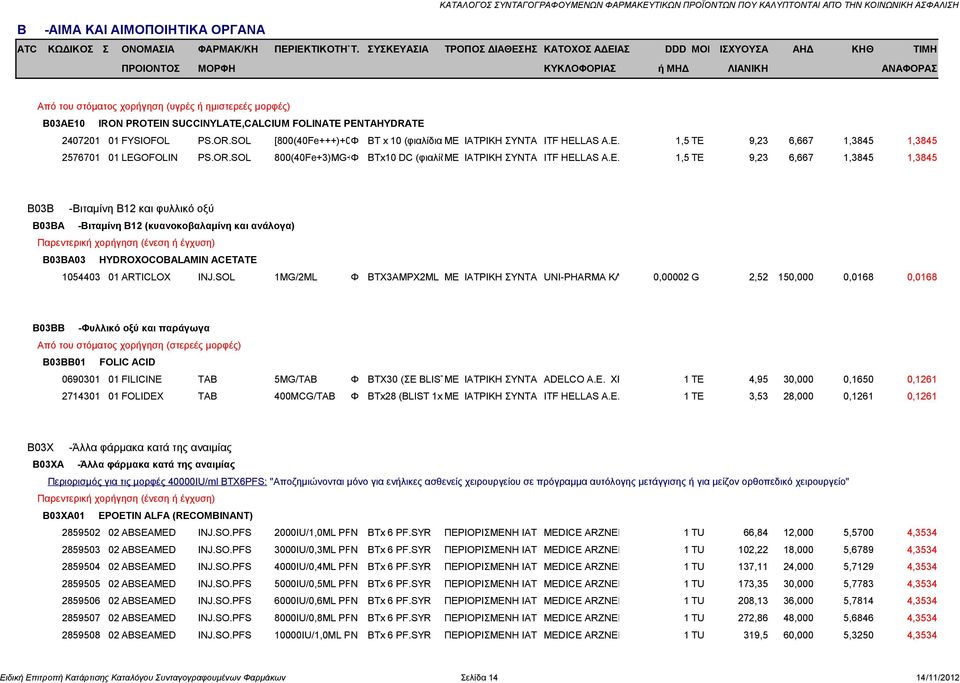Select ARTICLOX strength '1MG/2ML'
This screenshot has height=683, width=960.
(x=296, y=277)
